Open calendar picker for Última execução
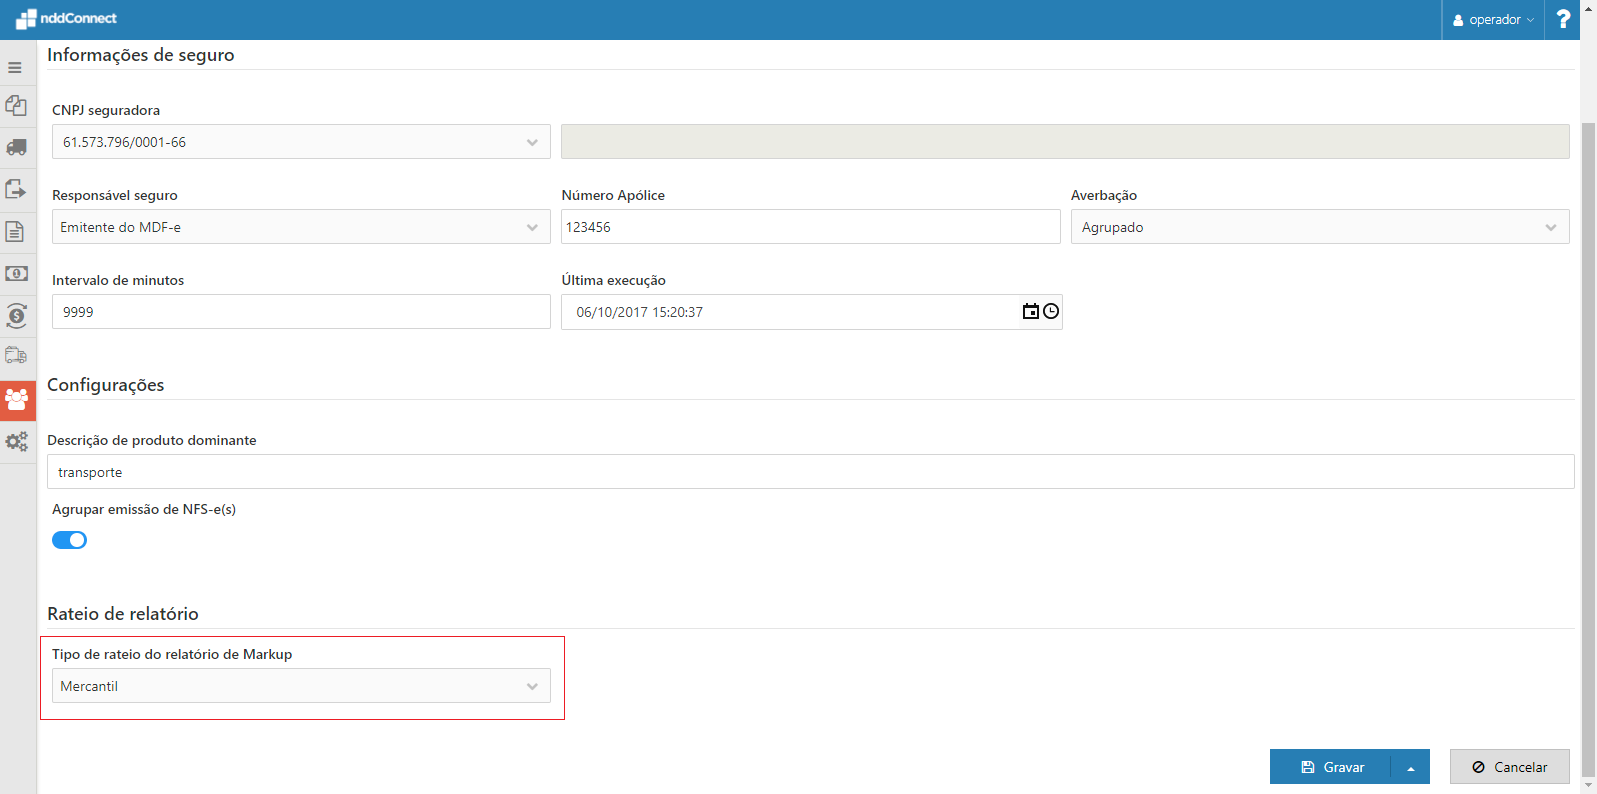Viewport: 1597px width, 794px height. 1030,312
